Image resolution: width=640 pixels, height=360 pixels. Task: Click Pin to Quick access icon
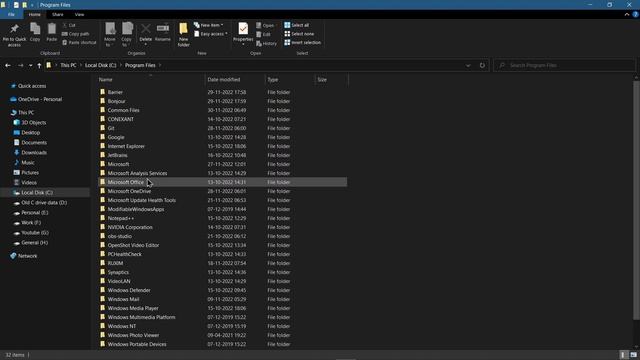[x=14, y=29]
